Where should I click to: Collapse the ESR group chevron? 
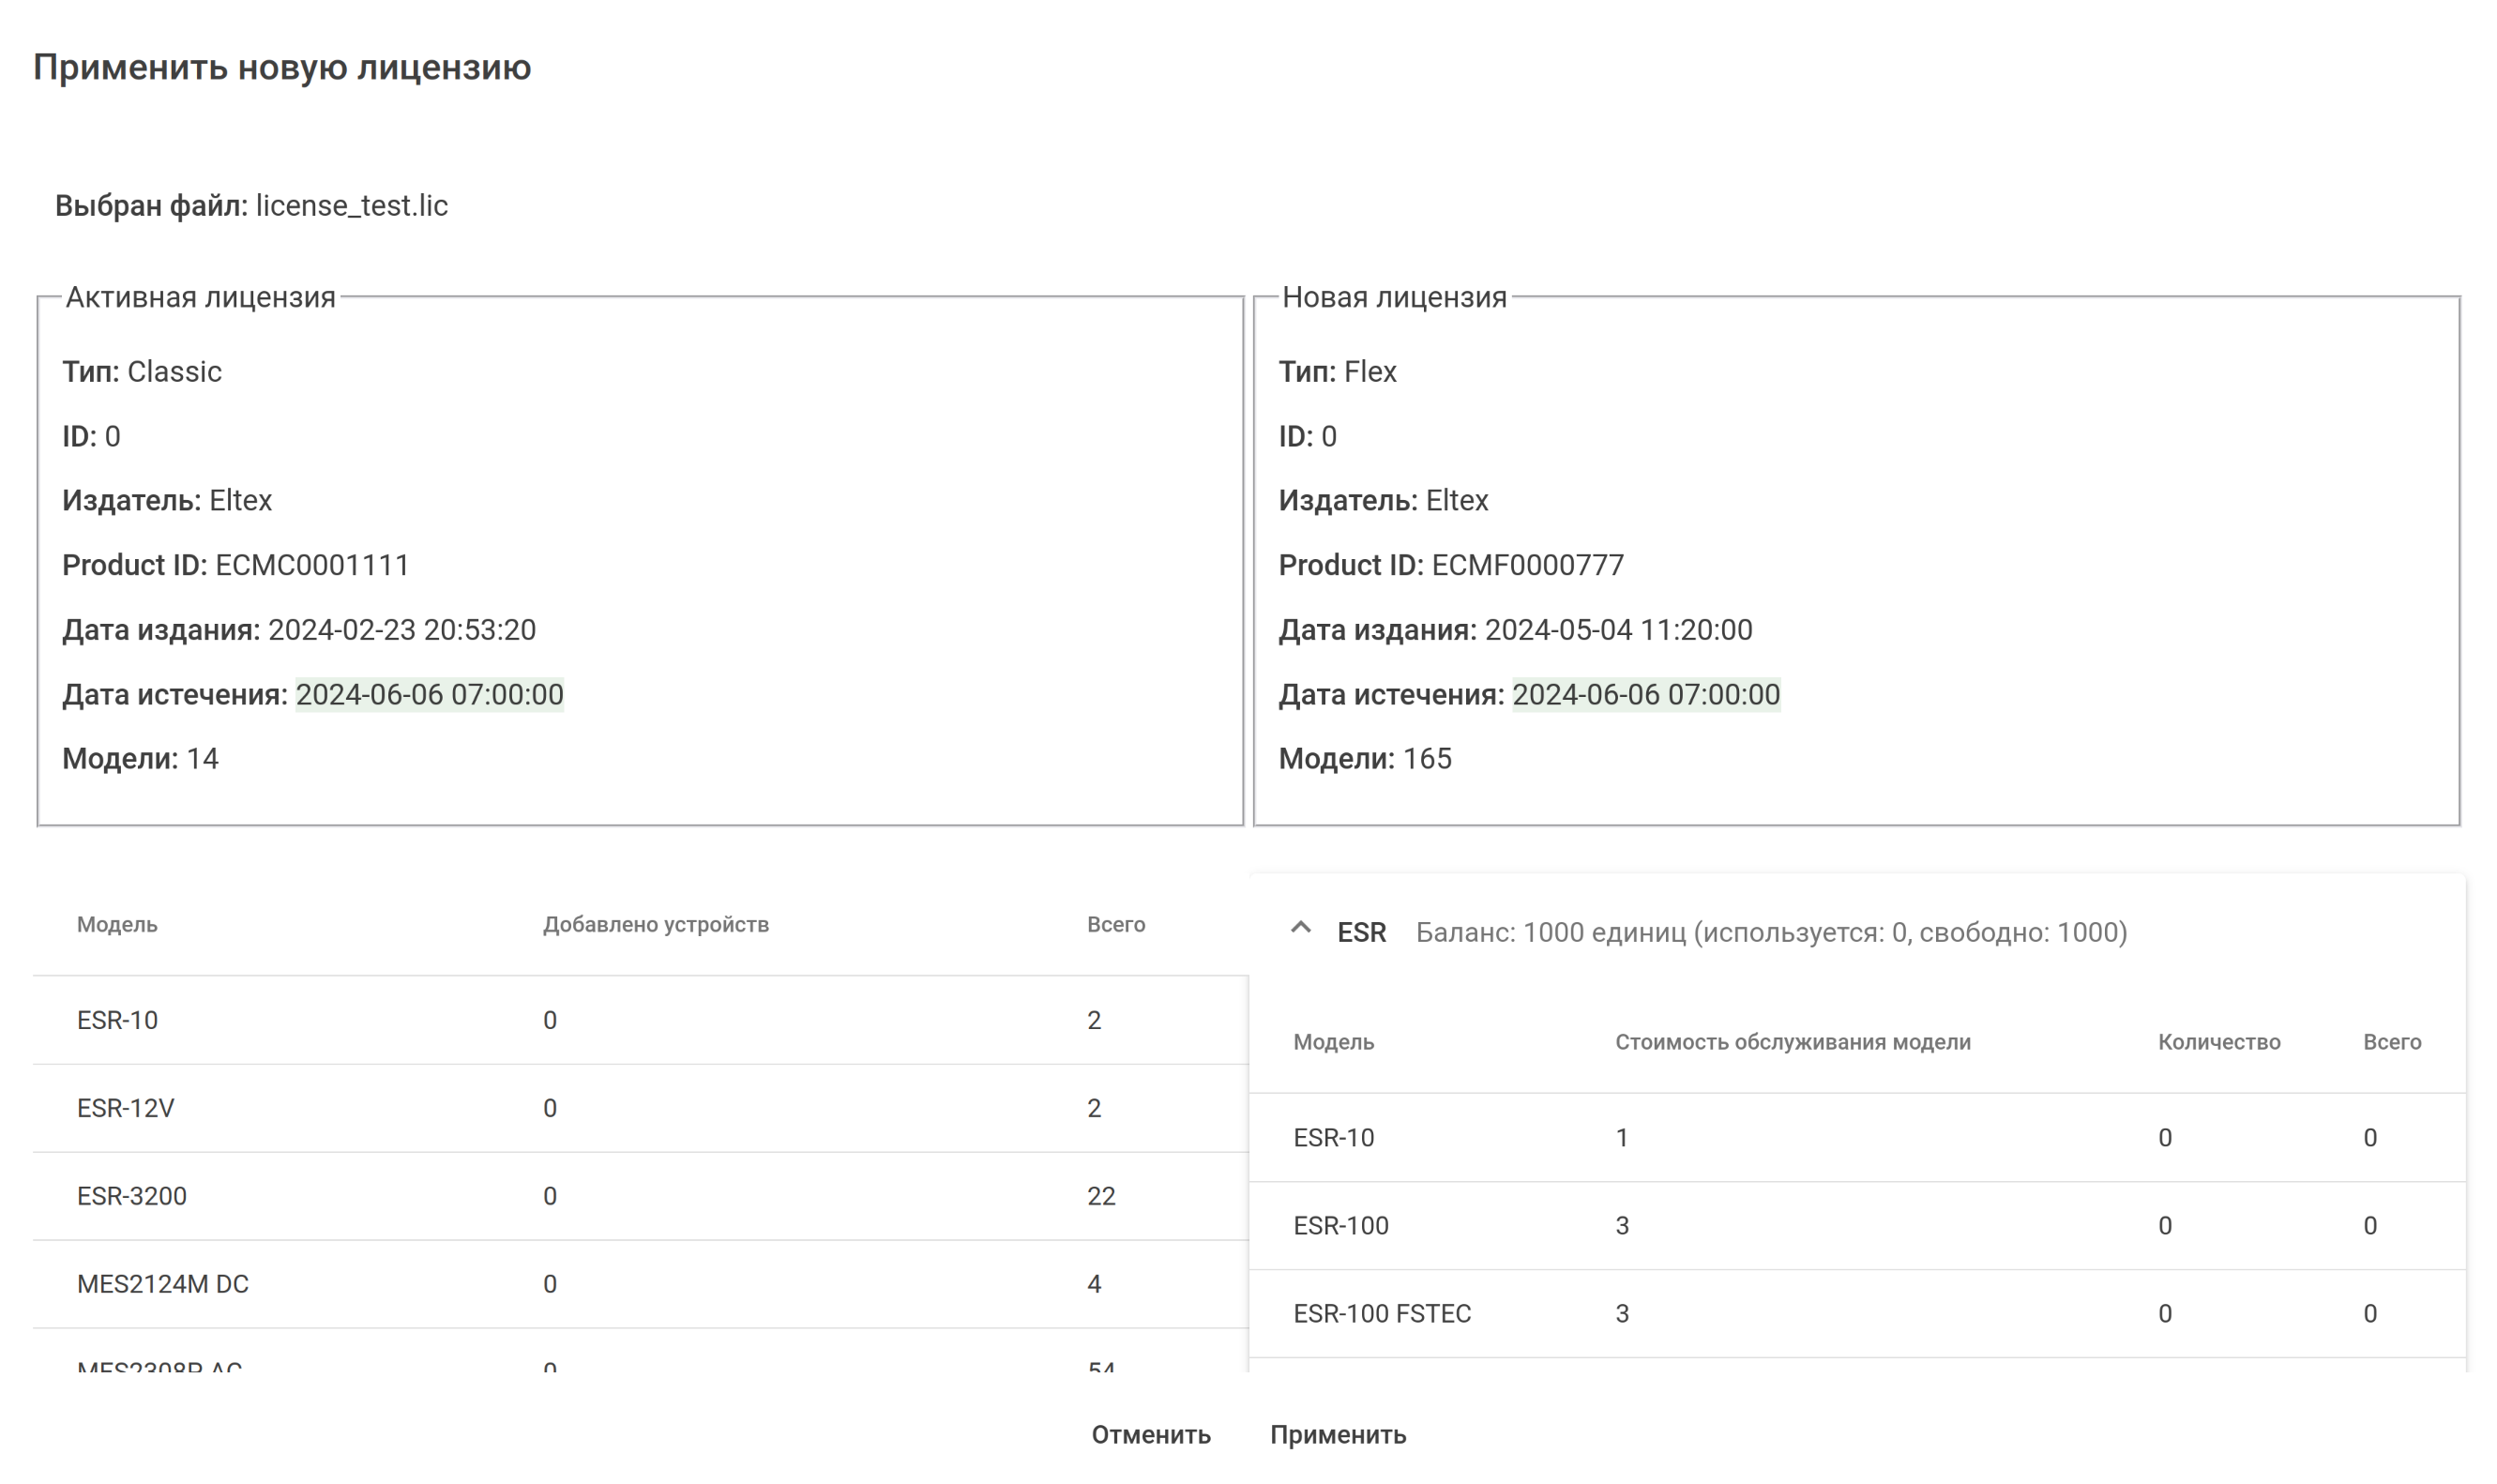coord(1300,929)
